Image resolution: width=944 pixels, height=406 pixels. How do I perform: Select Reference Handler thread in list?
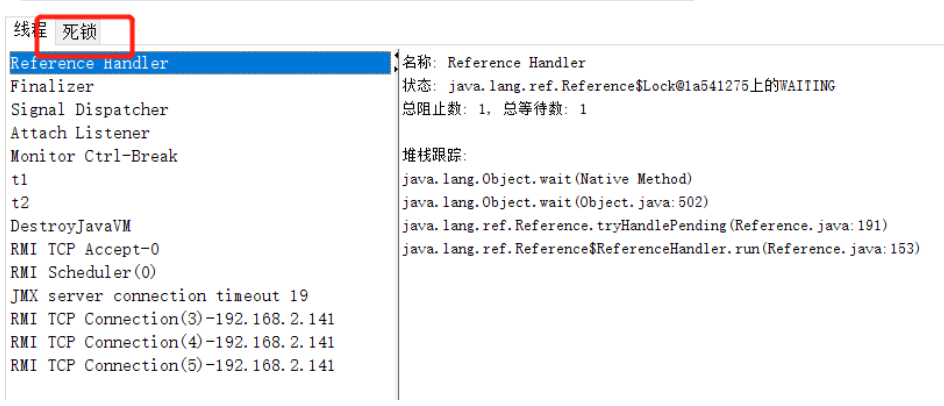[x=200, y=63]
